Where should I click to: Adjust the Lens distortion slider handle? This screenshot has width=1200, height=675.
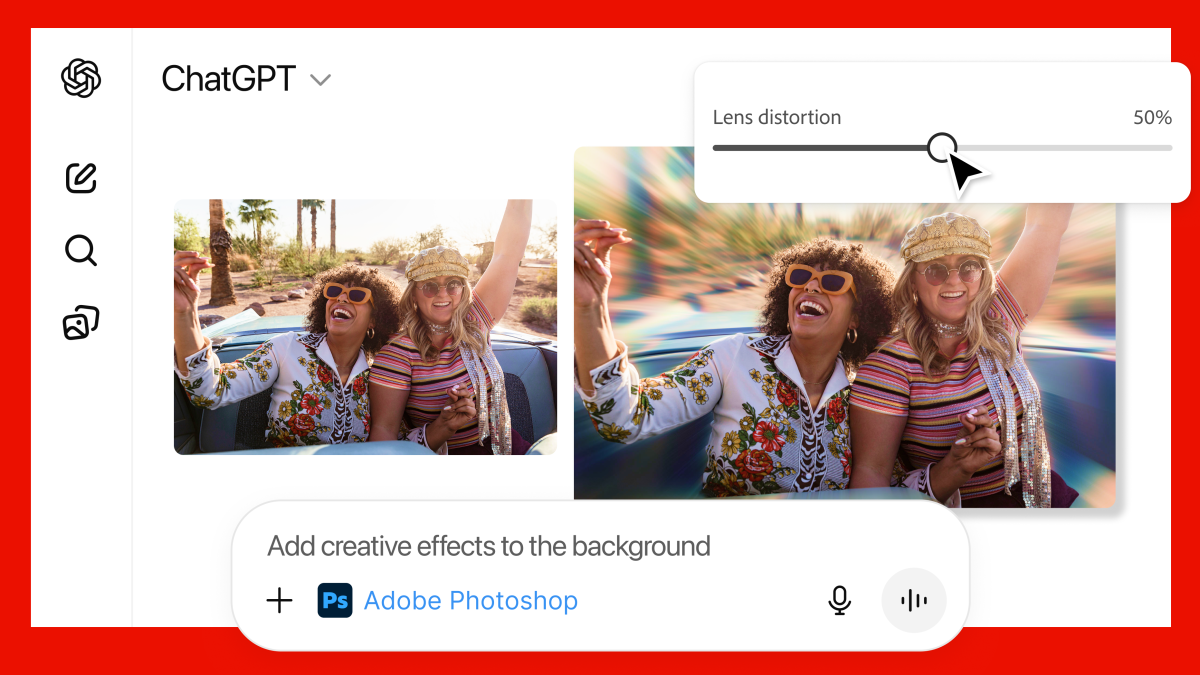tap(941, 148)
